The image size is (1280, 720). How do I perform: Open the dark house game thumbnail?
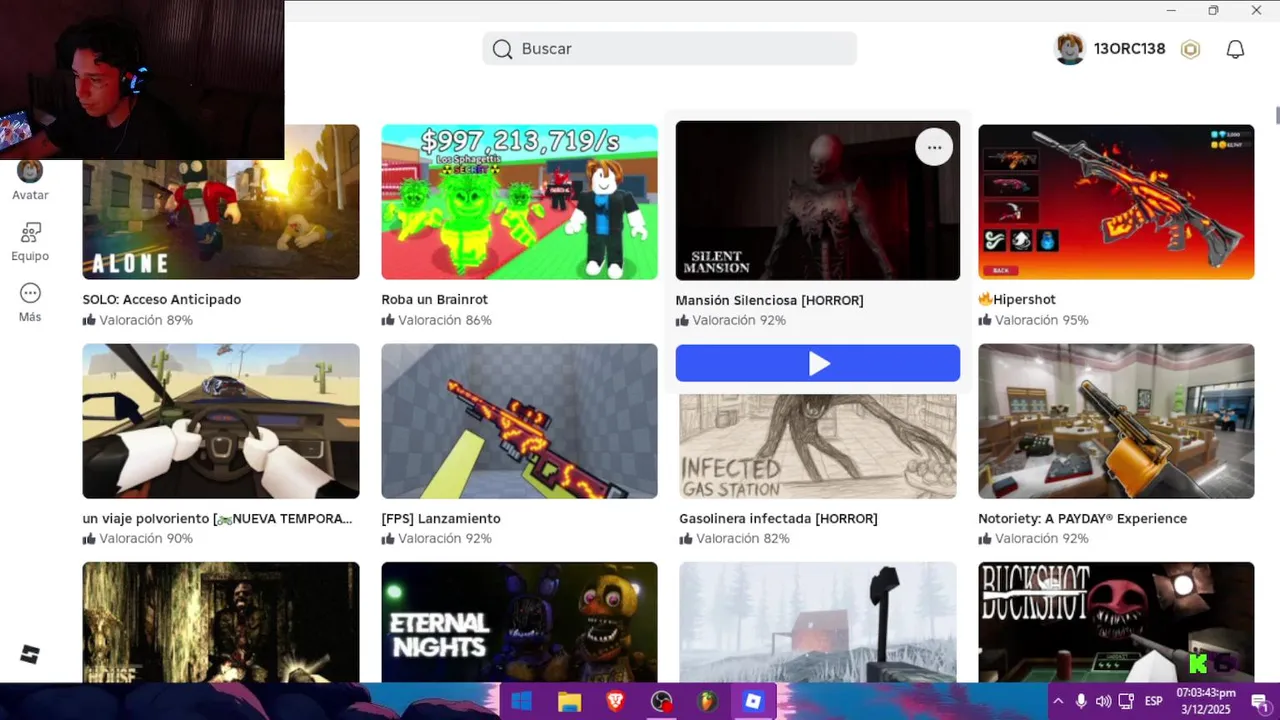pyautogui.click(x=221, y=622)
